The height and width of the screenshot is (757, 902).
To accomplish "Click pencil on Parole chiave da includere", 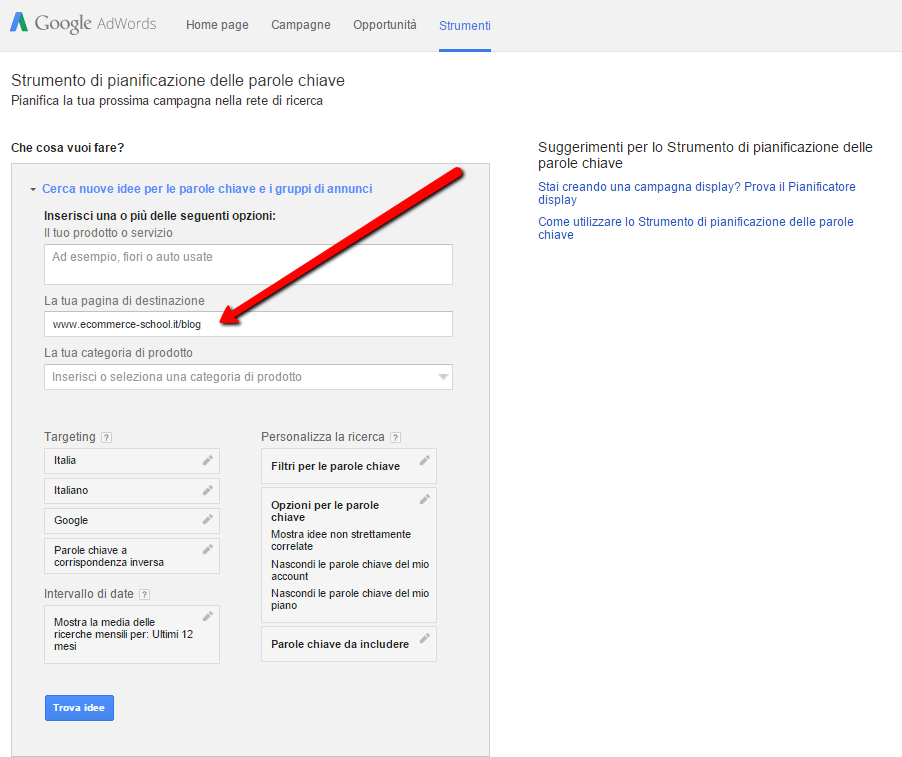I will 425,638.
